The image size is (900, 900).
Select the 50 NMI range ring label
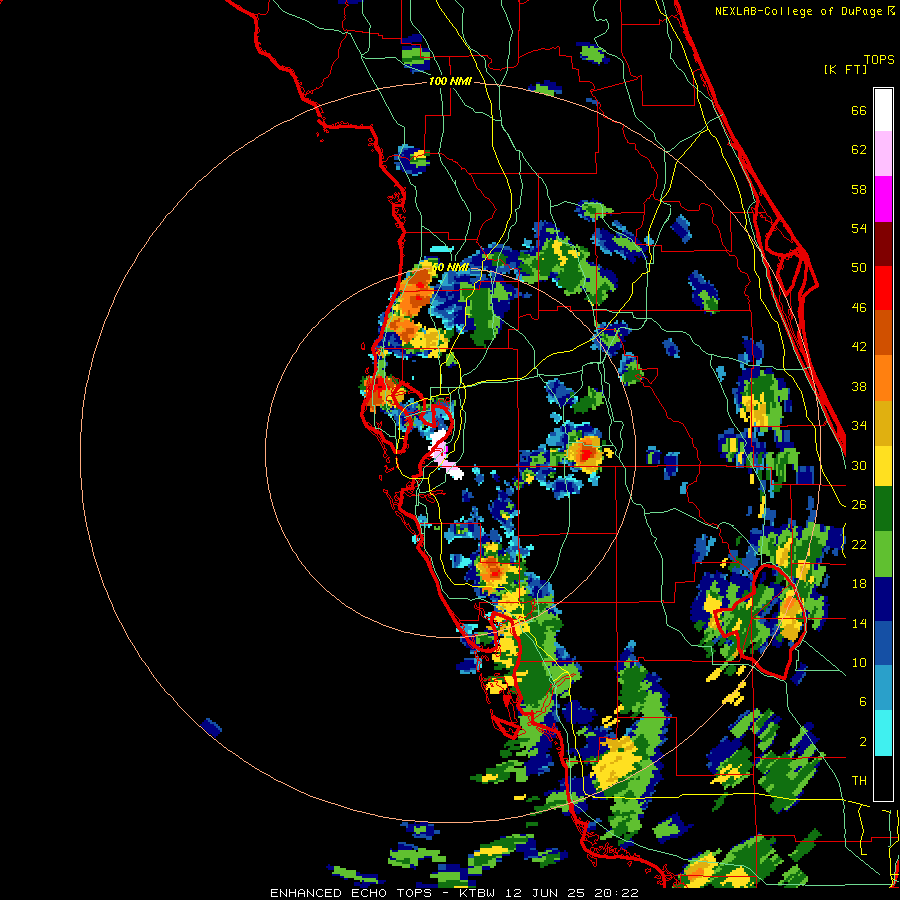(x=450, y=267)
